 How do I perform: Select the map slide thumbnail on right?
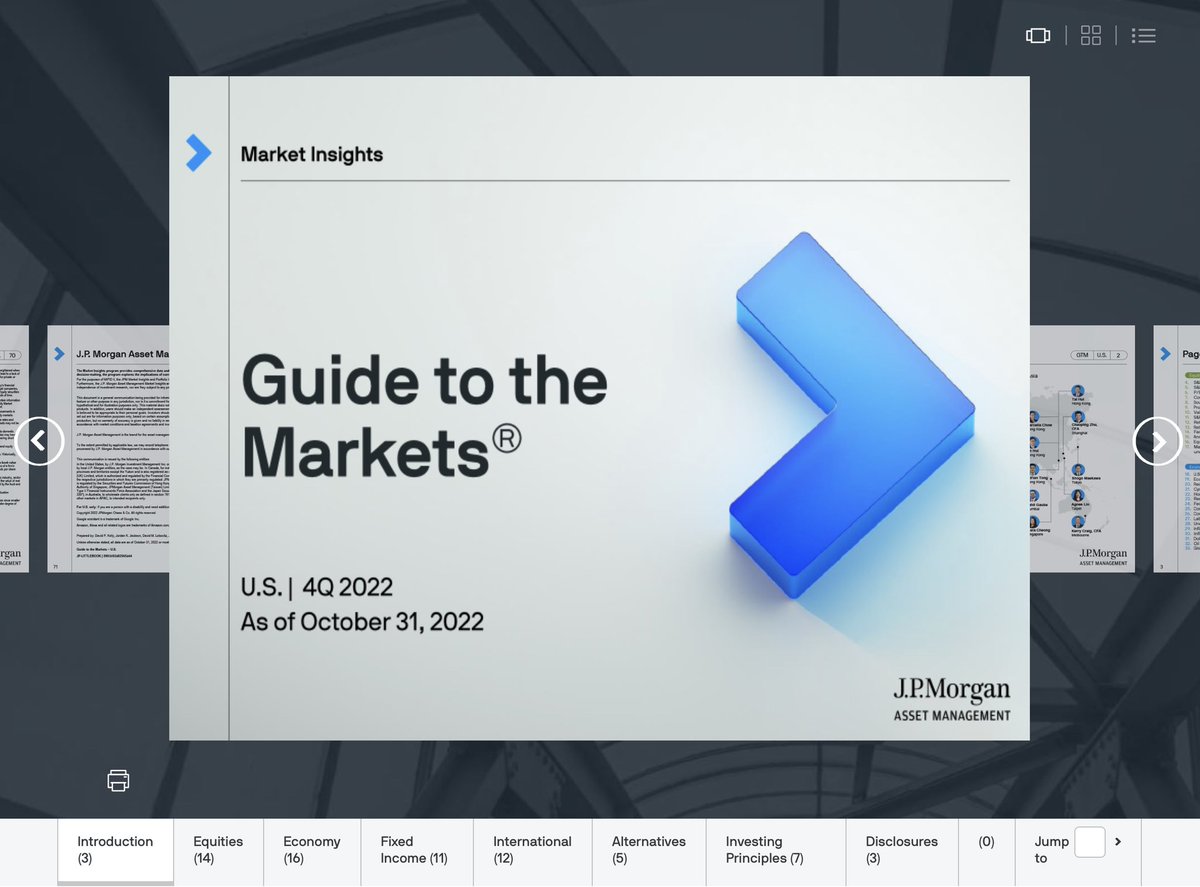tap(1082, 448)
